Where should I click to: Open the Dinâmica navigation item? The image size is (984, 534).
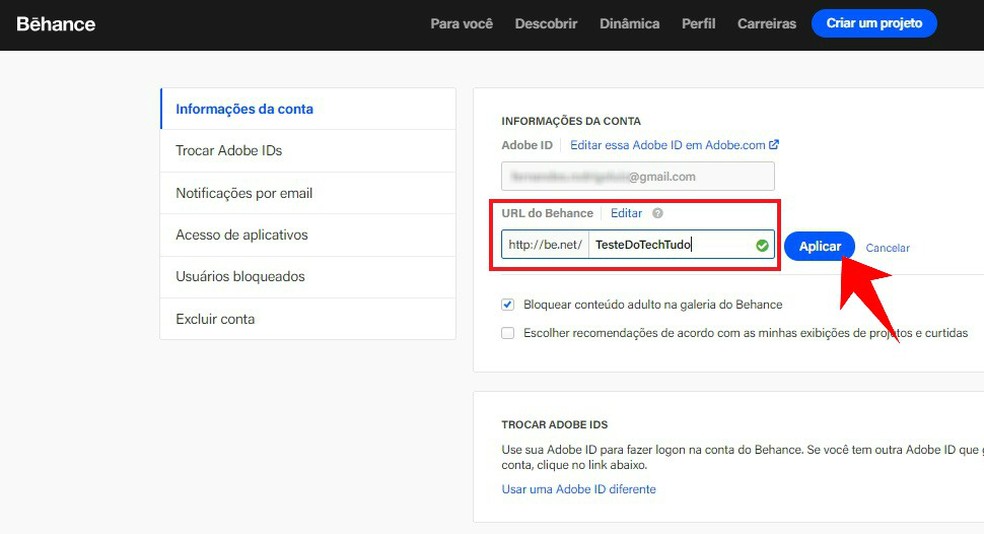click(x=629, y=24)
